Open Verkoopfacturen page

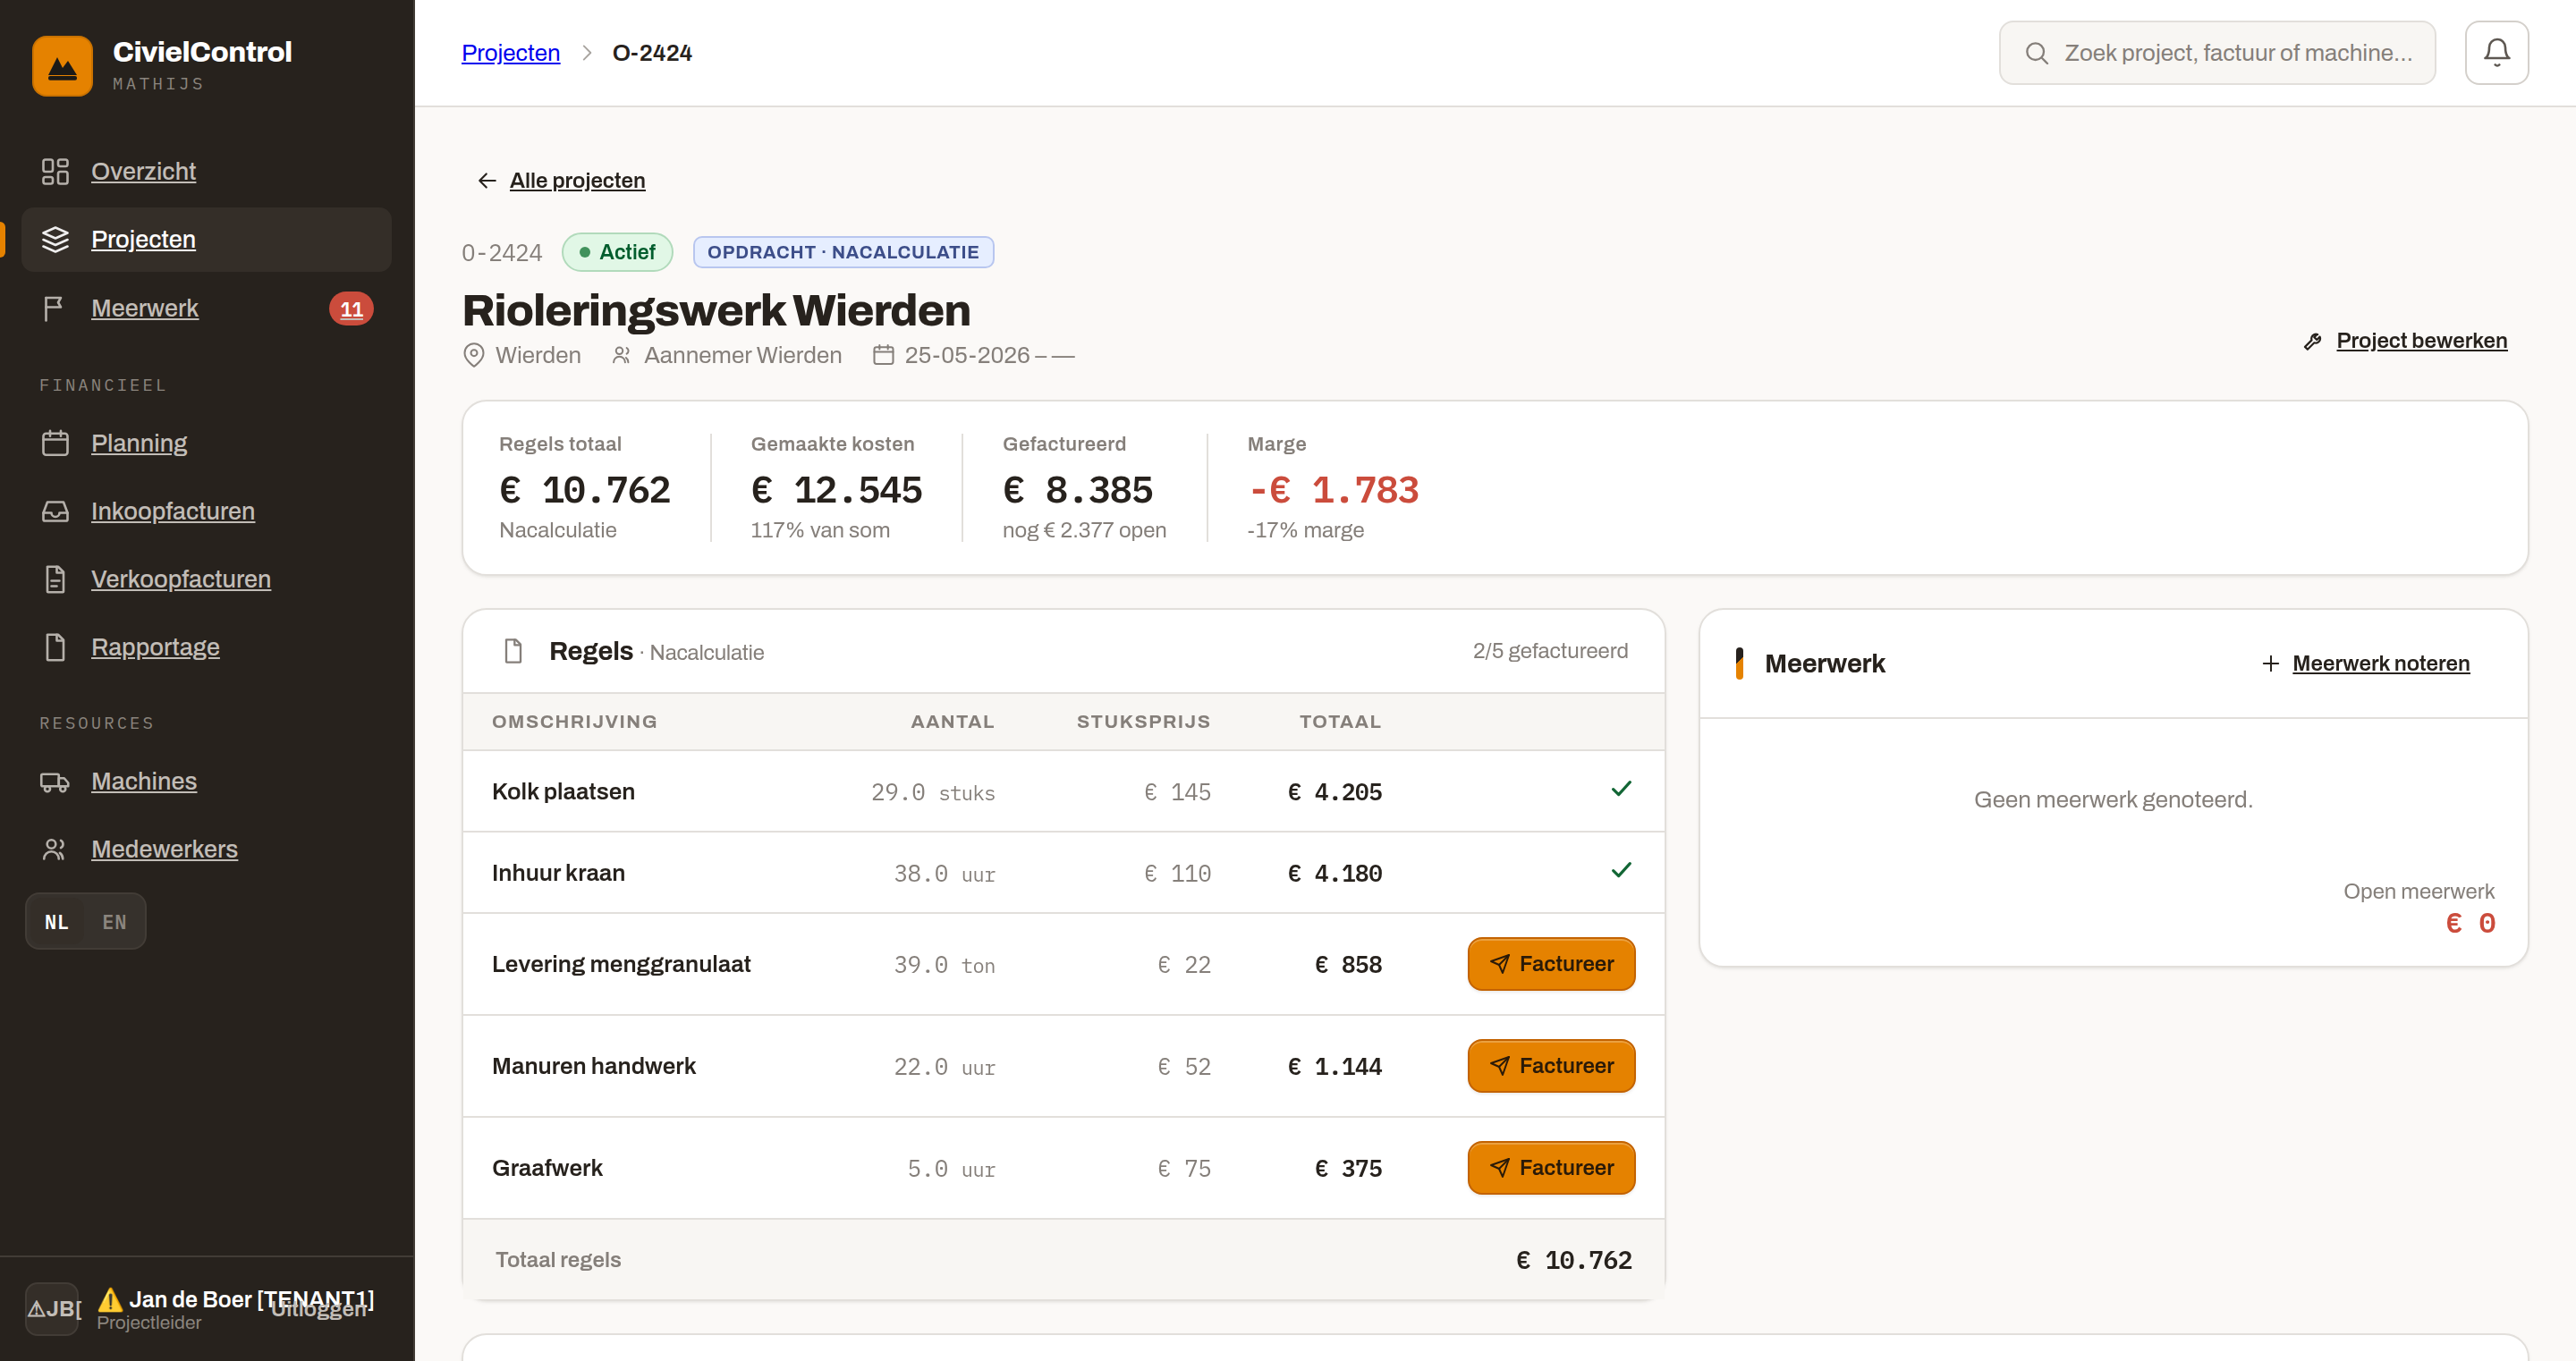tap(181, 579)
